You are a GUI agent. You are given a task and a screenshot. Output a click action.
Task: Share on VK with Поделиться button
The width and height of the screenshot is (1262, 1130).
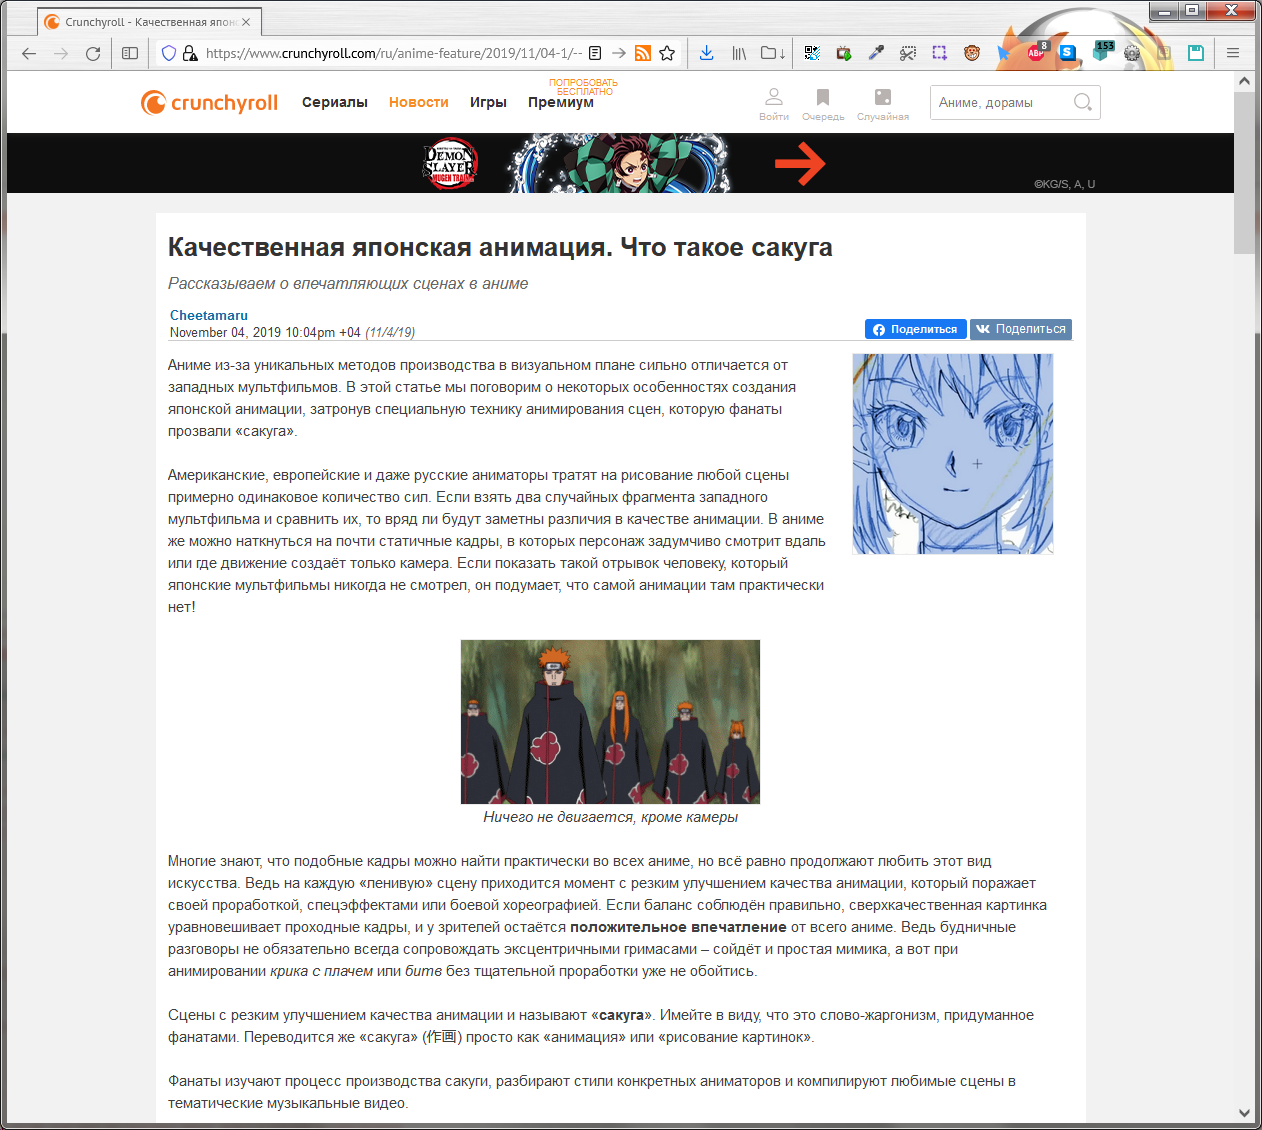[x=1021, y=329]
